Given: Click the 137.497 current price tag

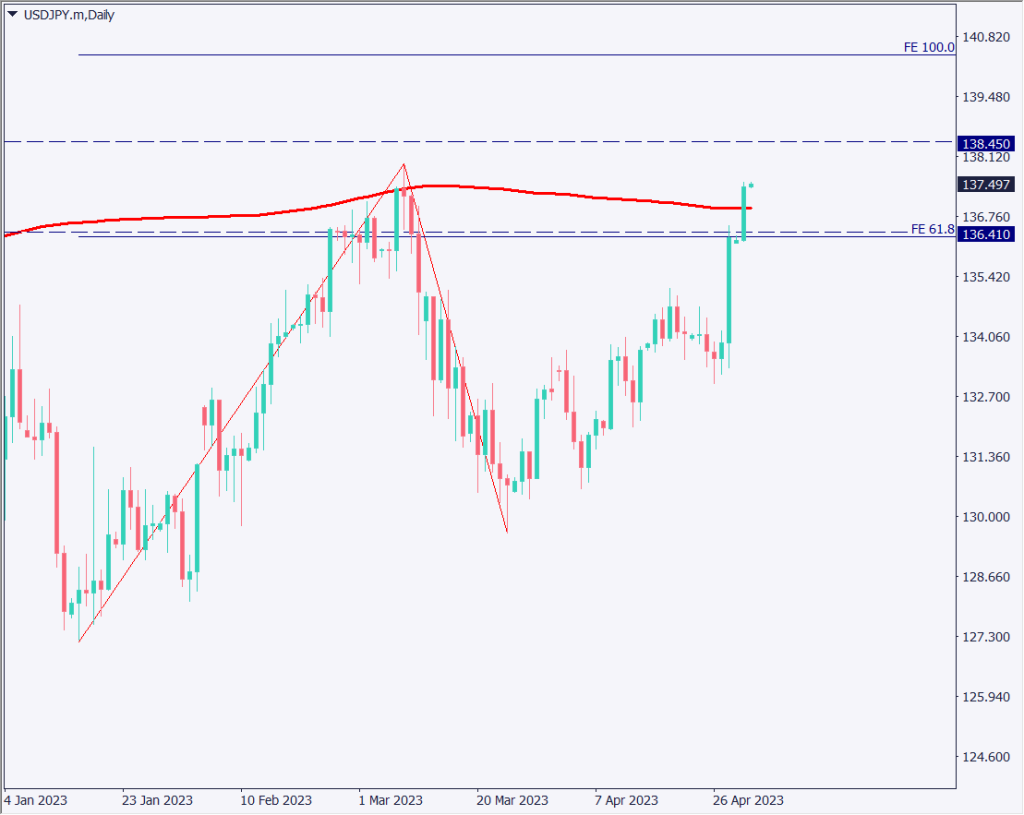Looking at the screenshot, I should pyautogui.click(x=987, y=185).
